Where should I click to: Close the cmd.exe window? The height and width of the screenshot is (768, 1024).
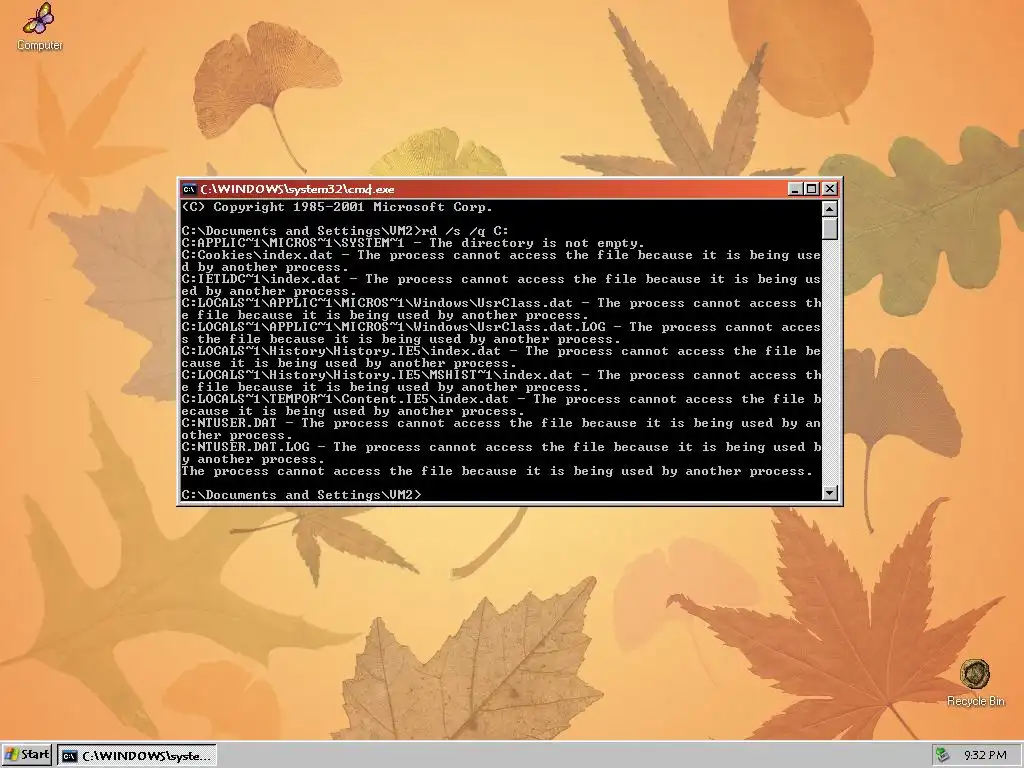click(829, 189)
